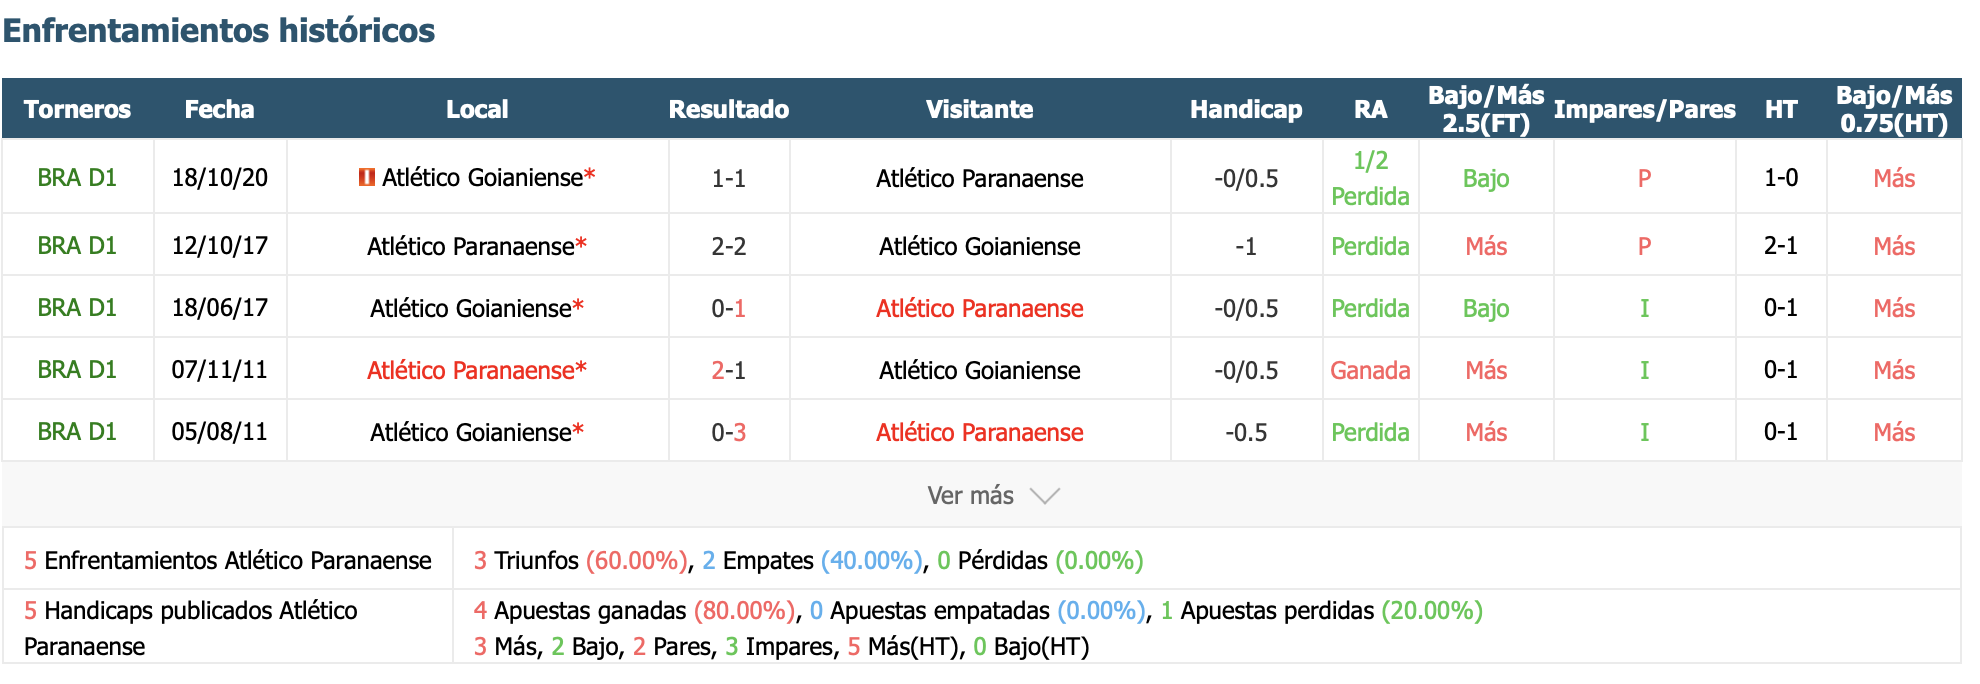The width and height of the screenshot is (1980, 684).
Task: Click the Resultado column header
Action: [729, 109]
